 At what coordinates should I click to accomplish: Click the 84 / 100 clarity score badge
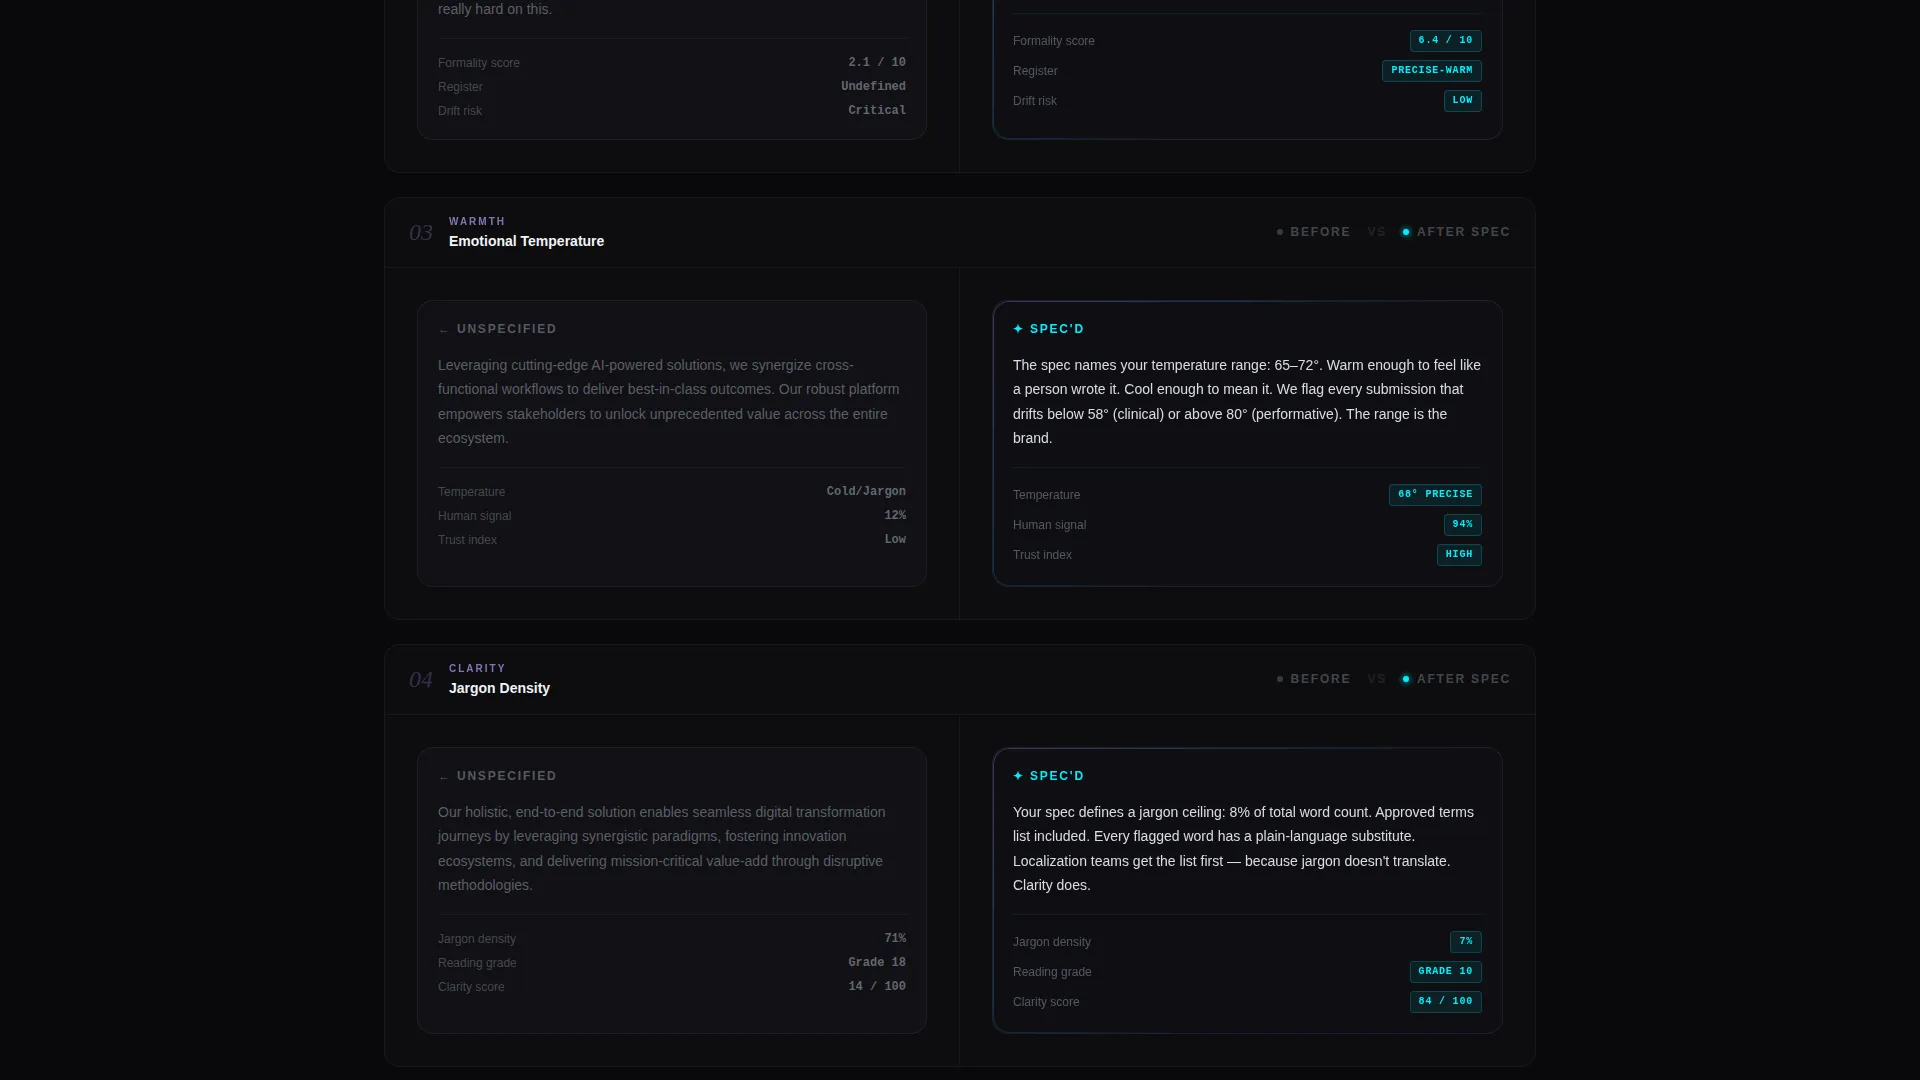pyautogui.click(x=1445, y=1002)
